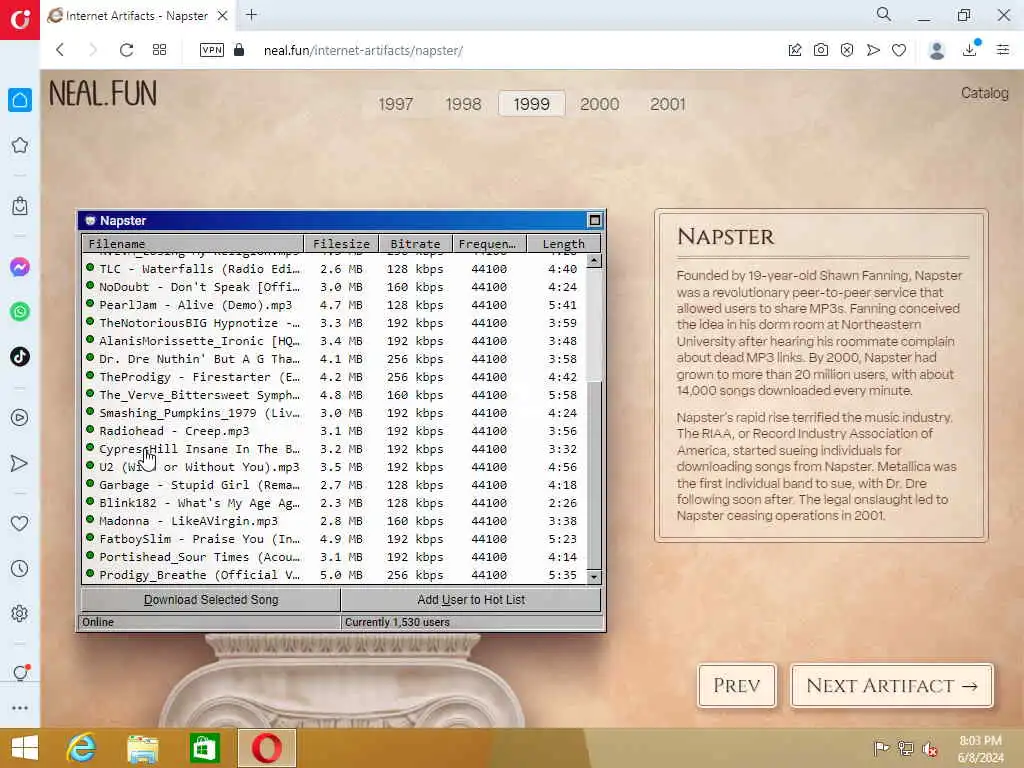This screenshot has height=768, width=1024.
Task: Click the Napster list scroll down arrow
Action: 594,577
